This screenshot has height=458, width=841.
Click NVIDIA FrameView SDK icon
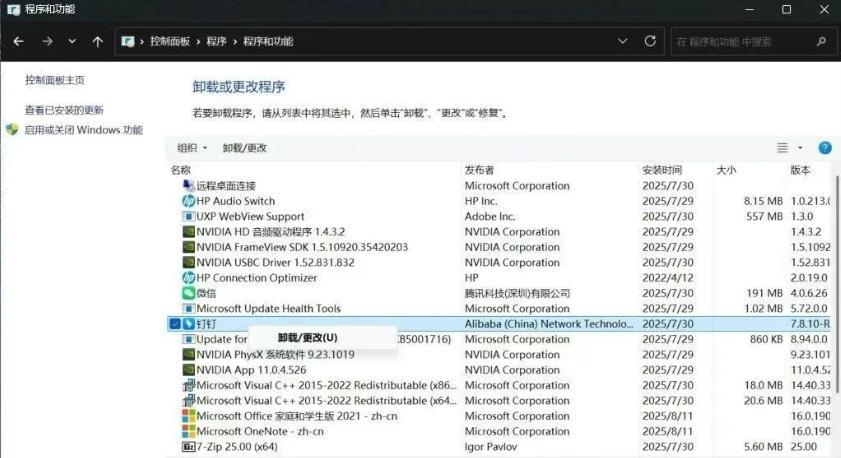188,247
